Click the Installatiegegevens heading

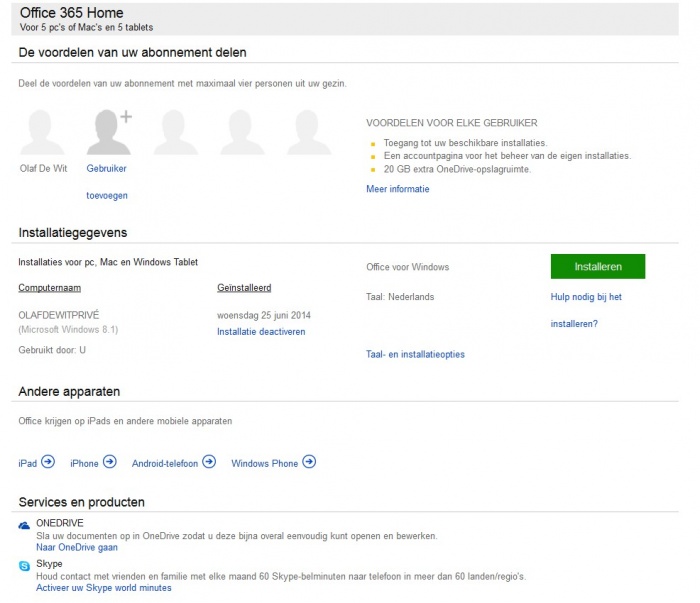pyautogui.click(x=73, y=233)
